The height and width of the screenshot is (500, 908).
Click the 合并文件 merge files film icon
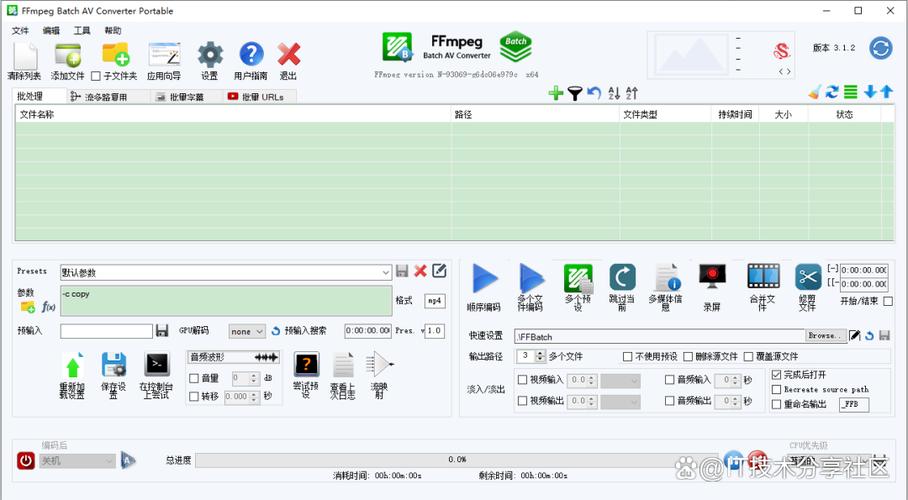763,279
